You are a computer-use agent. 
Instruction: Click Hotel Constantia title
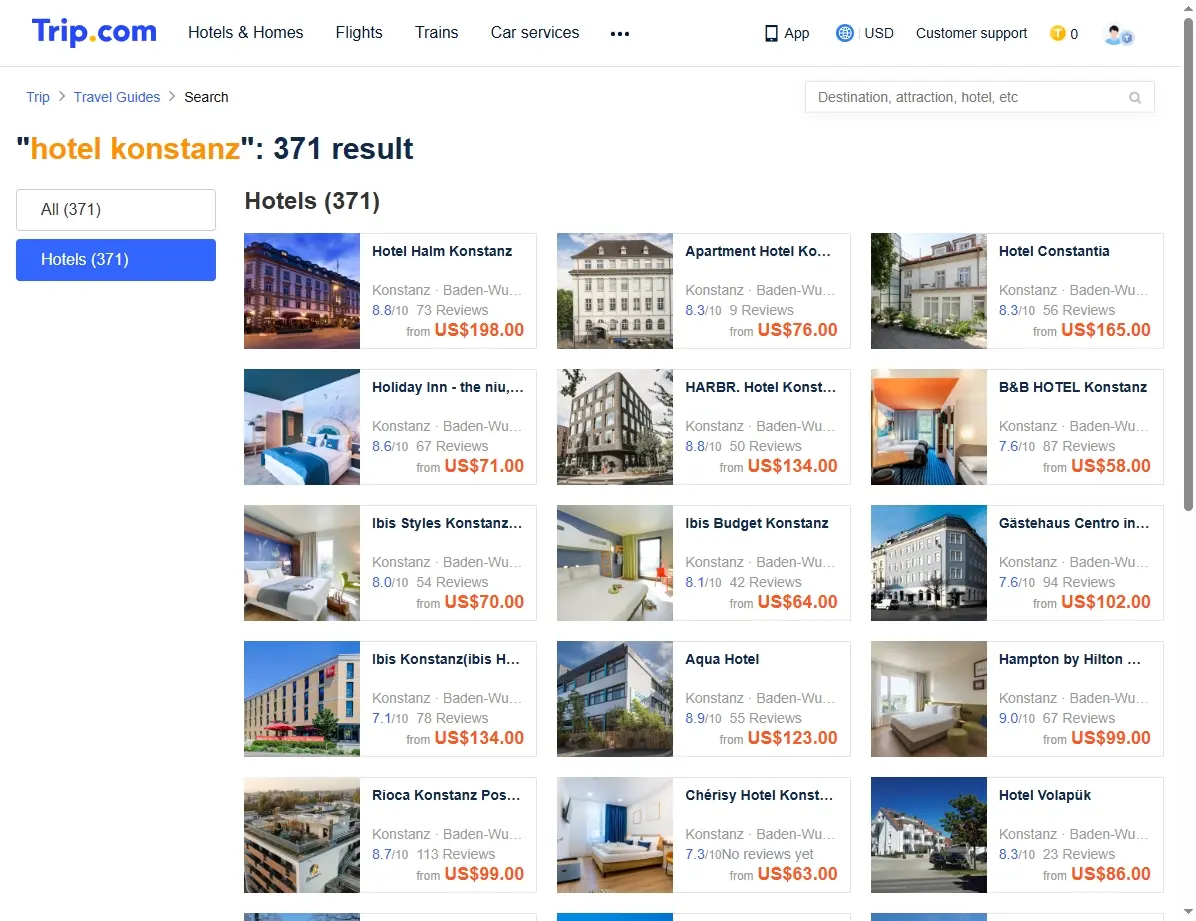1054,251
